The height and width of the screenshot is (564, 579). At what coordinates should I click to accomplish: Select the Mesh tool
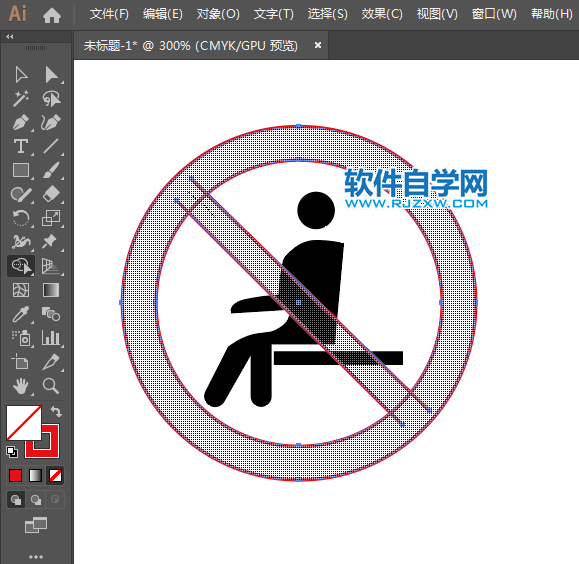[x=21, y=290]
